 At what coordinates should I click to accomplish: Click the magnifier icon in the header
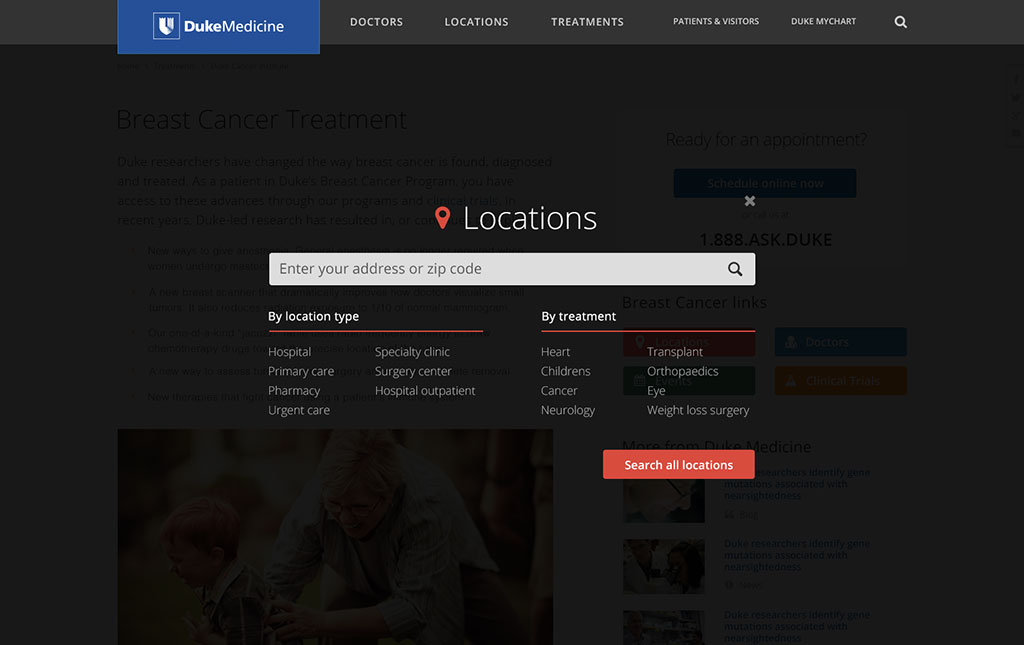coord(900,22)
